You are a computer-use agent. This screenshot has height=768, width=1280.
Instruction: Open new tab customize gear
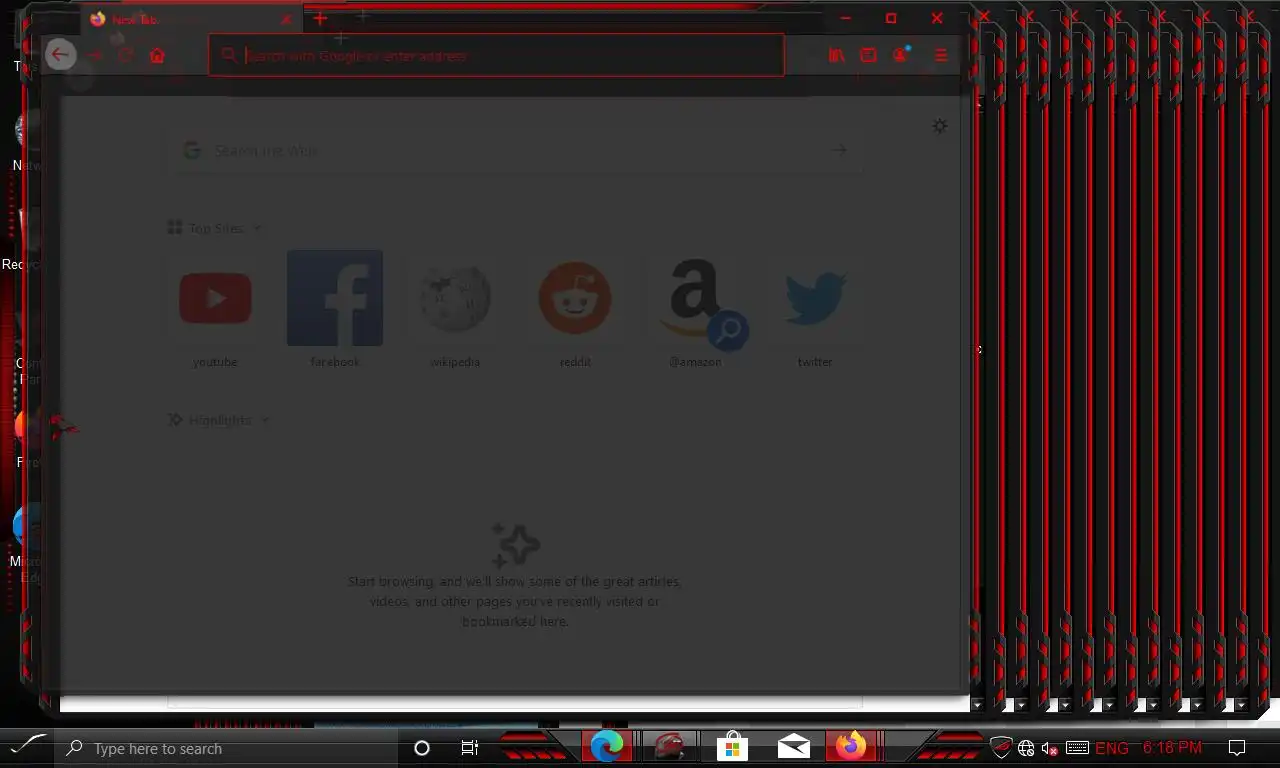(940, 126)
